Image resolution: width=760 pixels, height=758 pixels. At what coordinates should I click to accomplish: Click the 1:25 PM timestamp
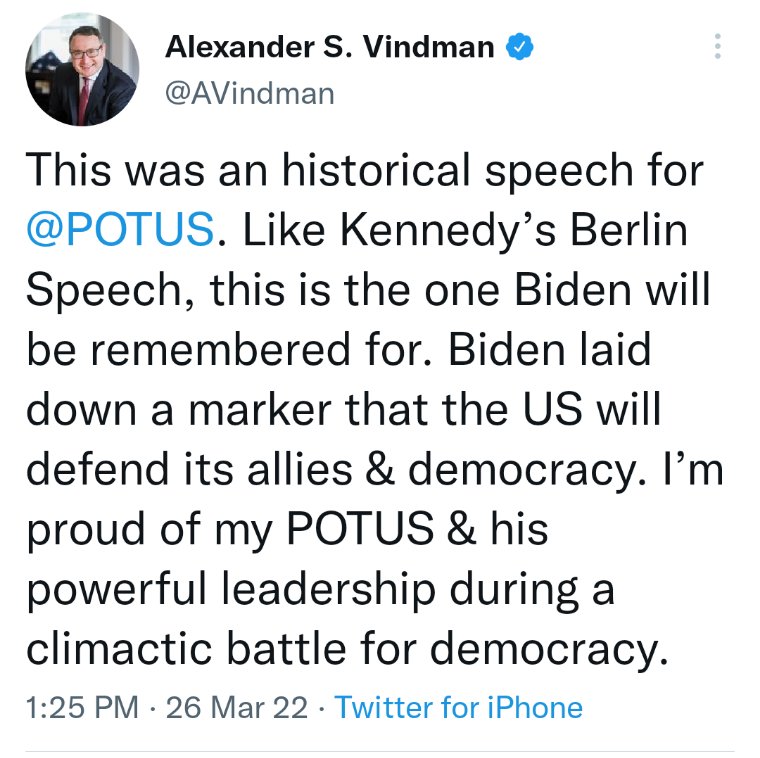pyautogui.click(x=82, y=707)
